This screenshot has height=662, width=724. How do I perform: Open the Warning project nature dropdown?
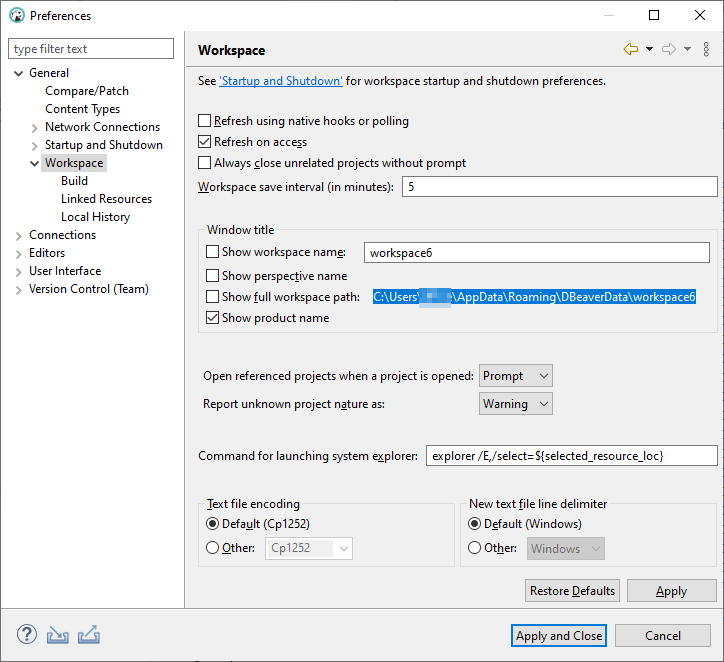[516, 404]
